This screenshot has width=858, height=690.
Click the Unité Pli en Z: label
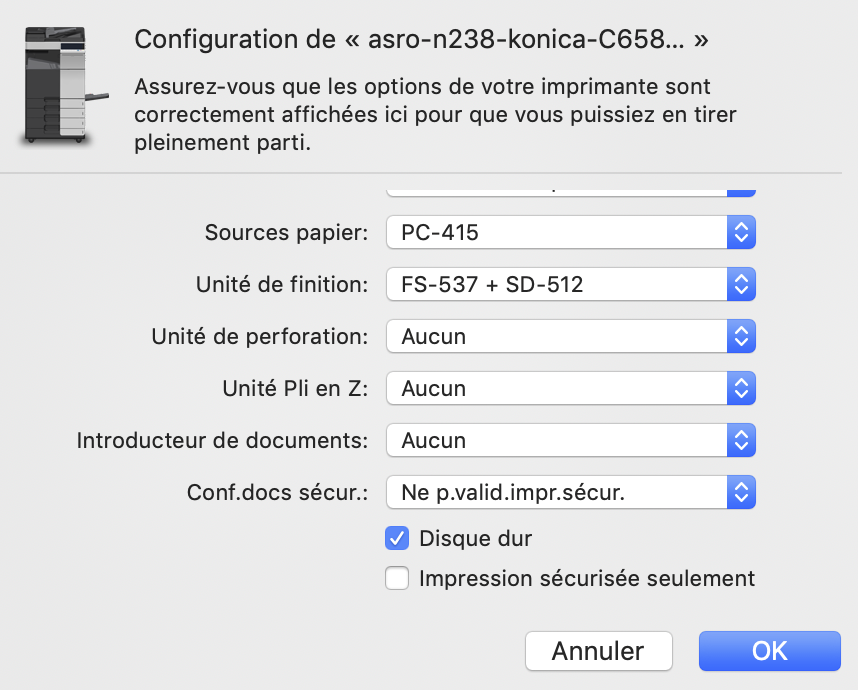(x=295, y=389)
